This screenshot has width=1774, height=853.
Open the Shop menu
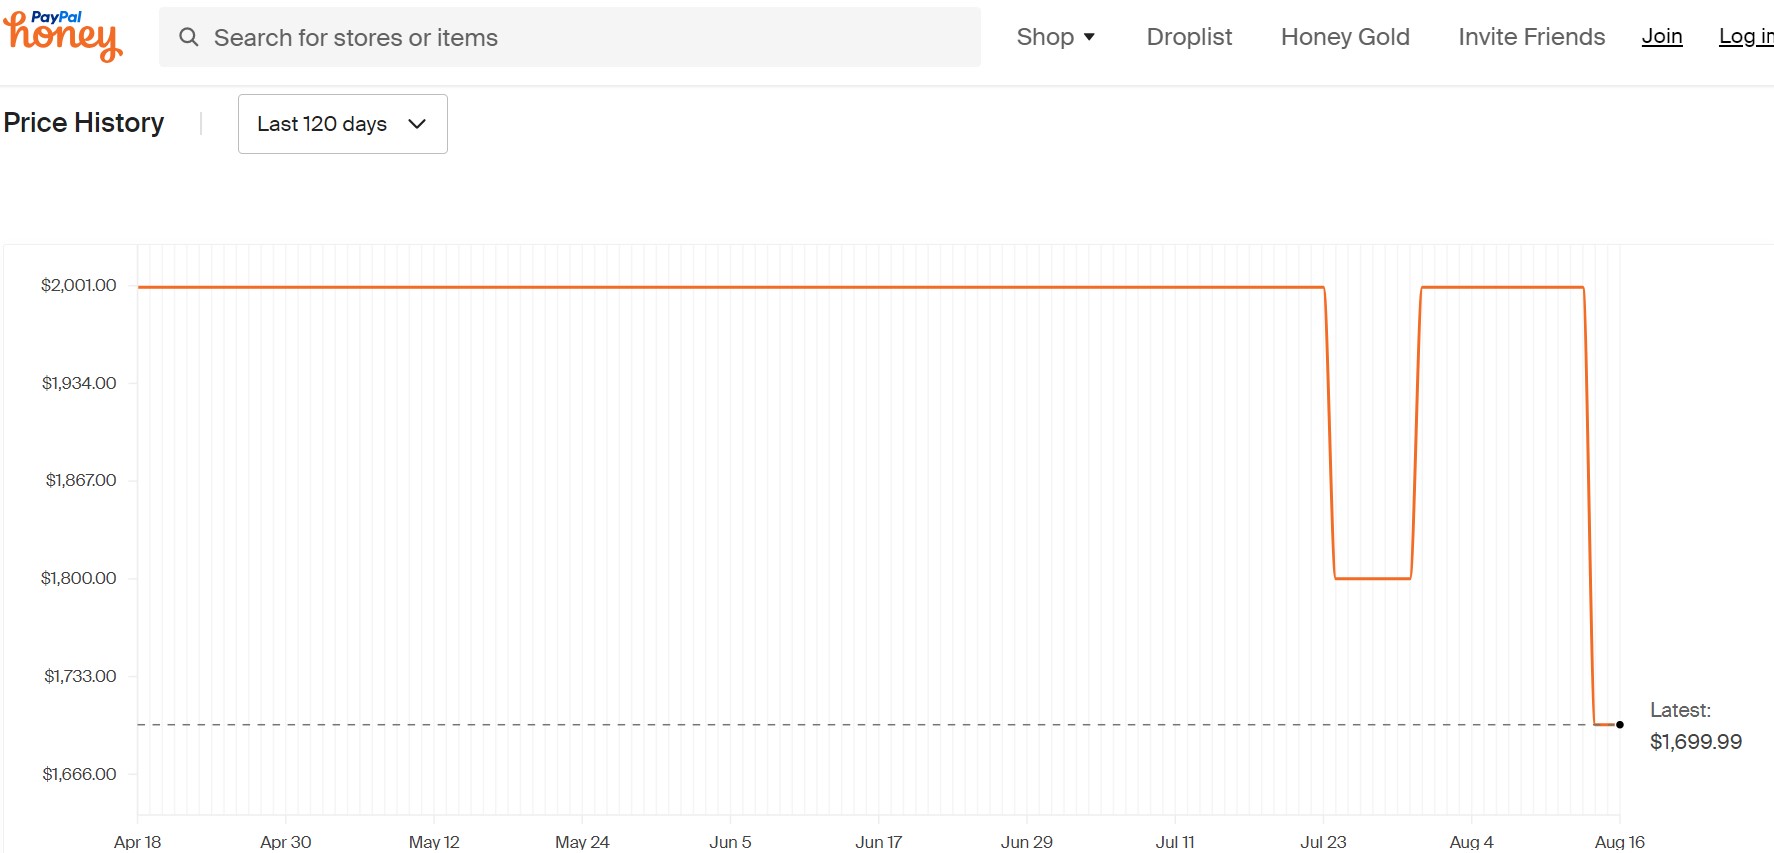pyautogui.click(x=1055, y=37)
